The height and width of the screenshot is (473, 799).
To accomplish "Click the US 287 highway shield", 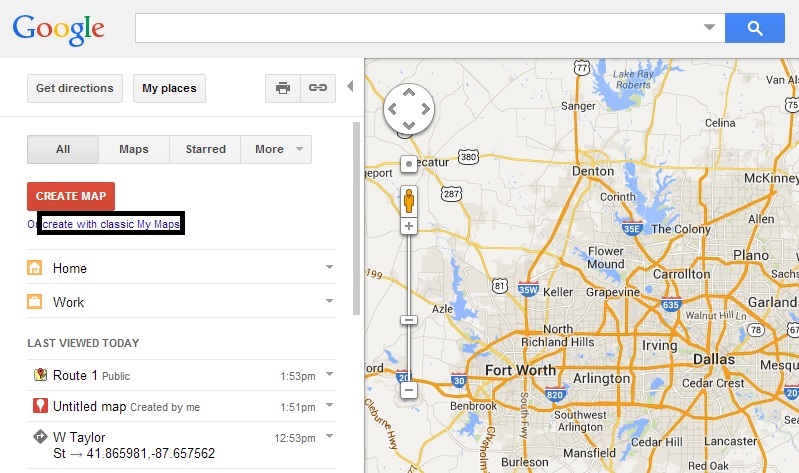I will (451, 194).
